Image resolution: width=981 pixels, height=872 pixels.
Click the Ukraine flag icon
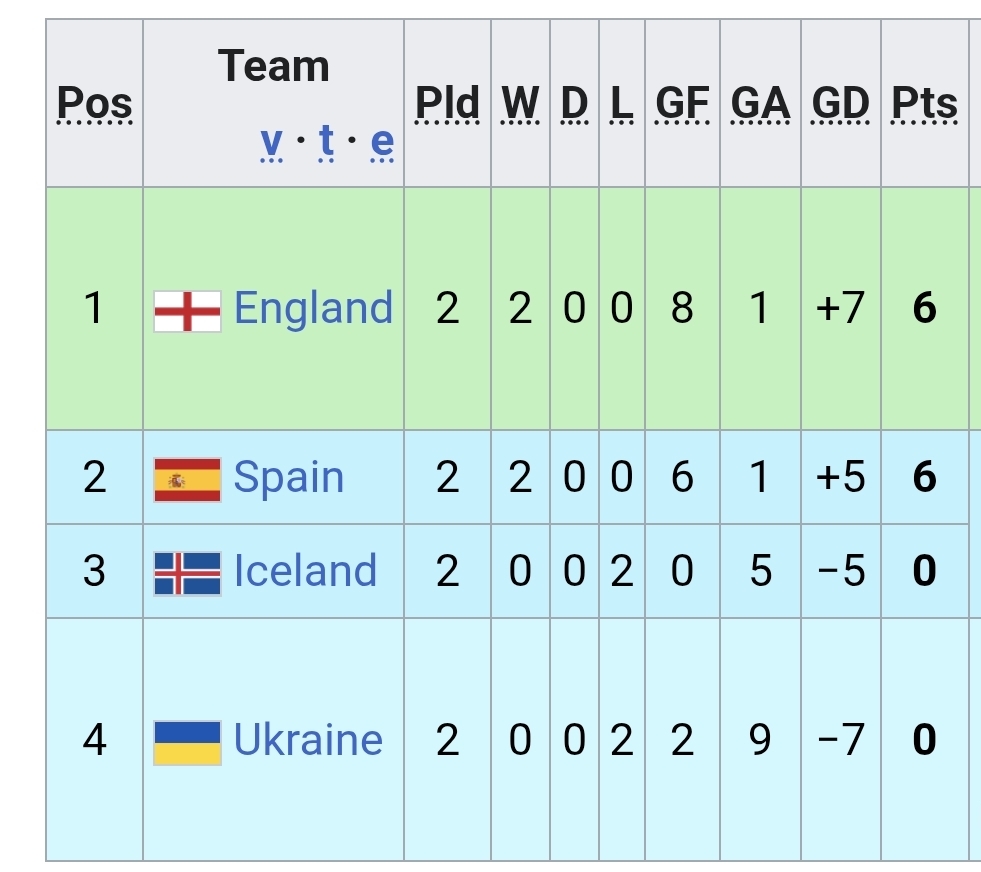click(x=187, y=742)
